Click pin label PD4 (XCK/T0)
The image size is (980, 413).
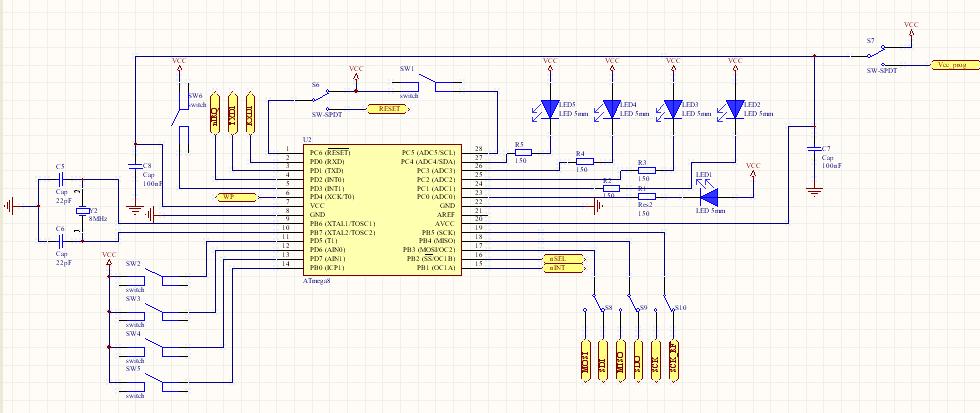pos(330,197)
